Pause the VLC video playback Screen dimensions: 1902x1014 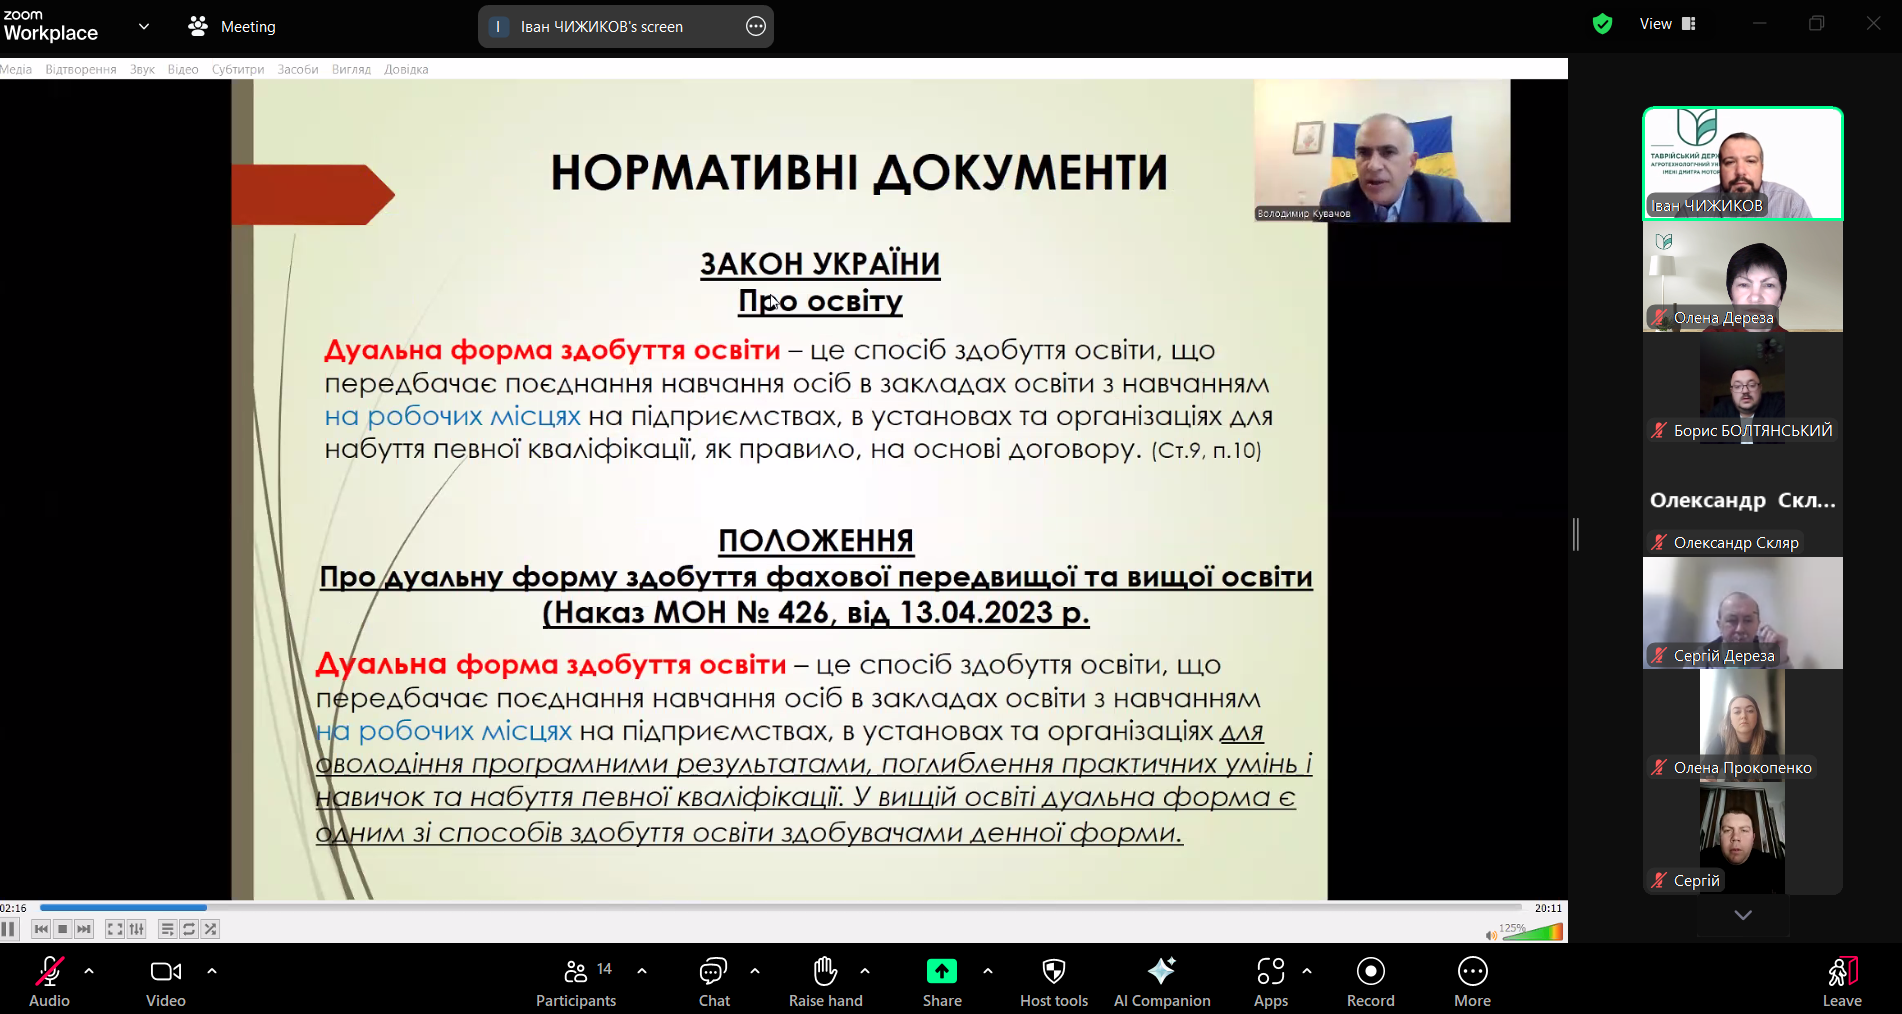pyautogui.click(x=8, y=929)
